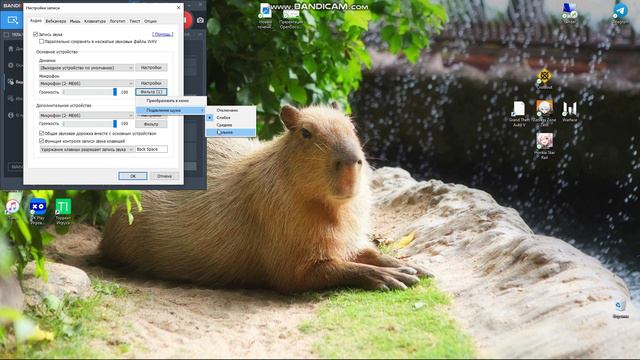Click the 'Отмена' cancel button
Screen dimensions: 640x360
164,176
